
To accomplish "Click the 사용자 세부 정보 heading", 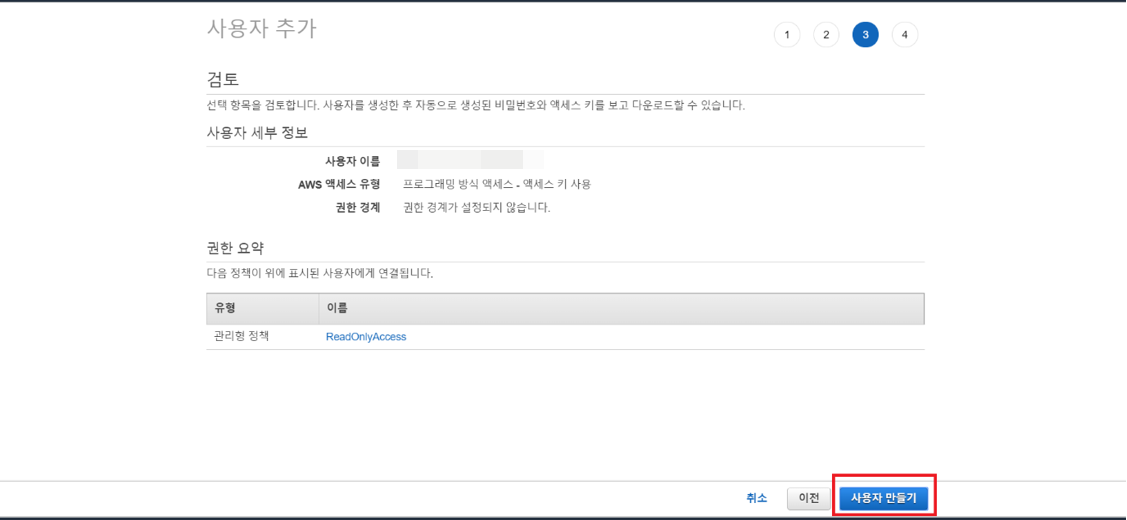I will (x=257, y=133).
